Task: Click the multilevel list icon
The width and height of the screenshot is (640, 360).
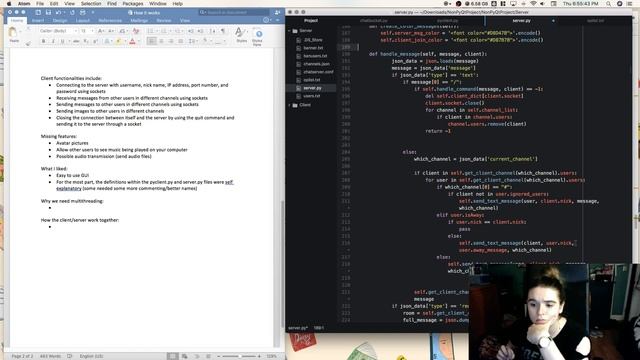Action: click(178, 31)
